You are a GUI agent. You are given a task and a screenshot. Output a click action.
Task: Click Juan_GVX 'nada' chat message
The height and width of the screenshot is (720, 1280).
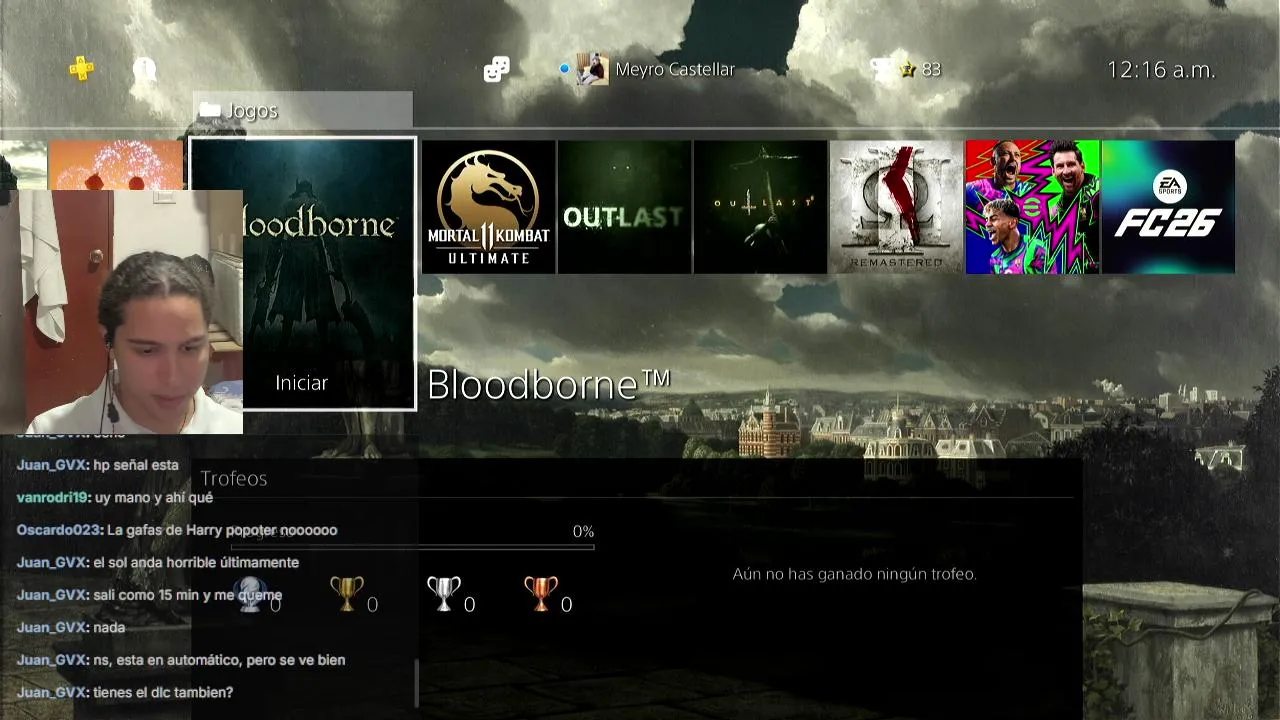tap(71, 627)
